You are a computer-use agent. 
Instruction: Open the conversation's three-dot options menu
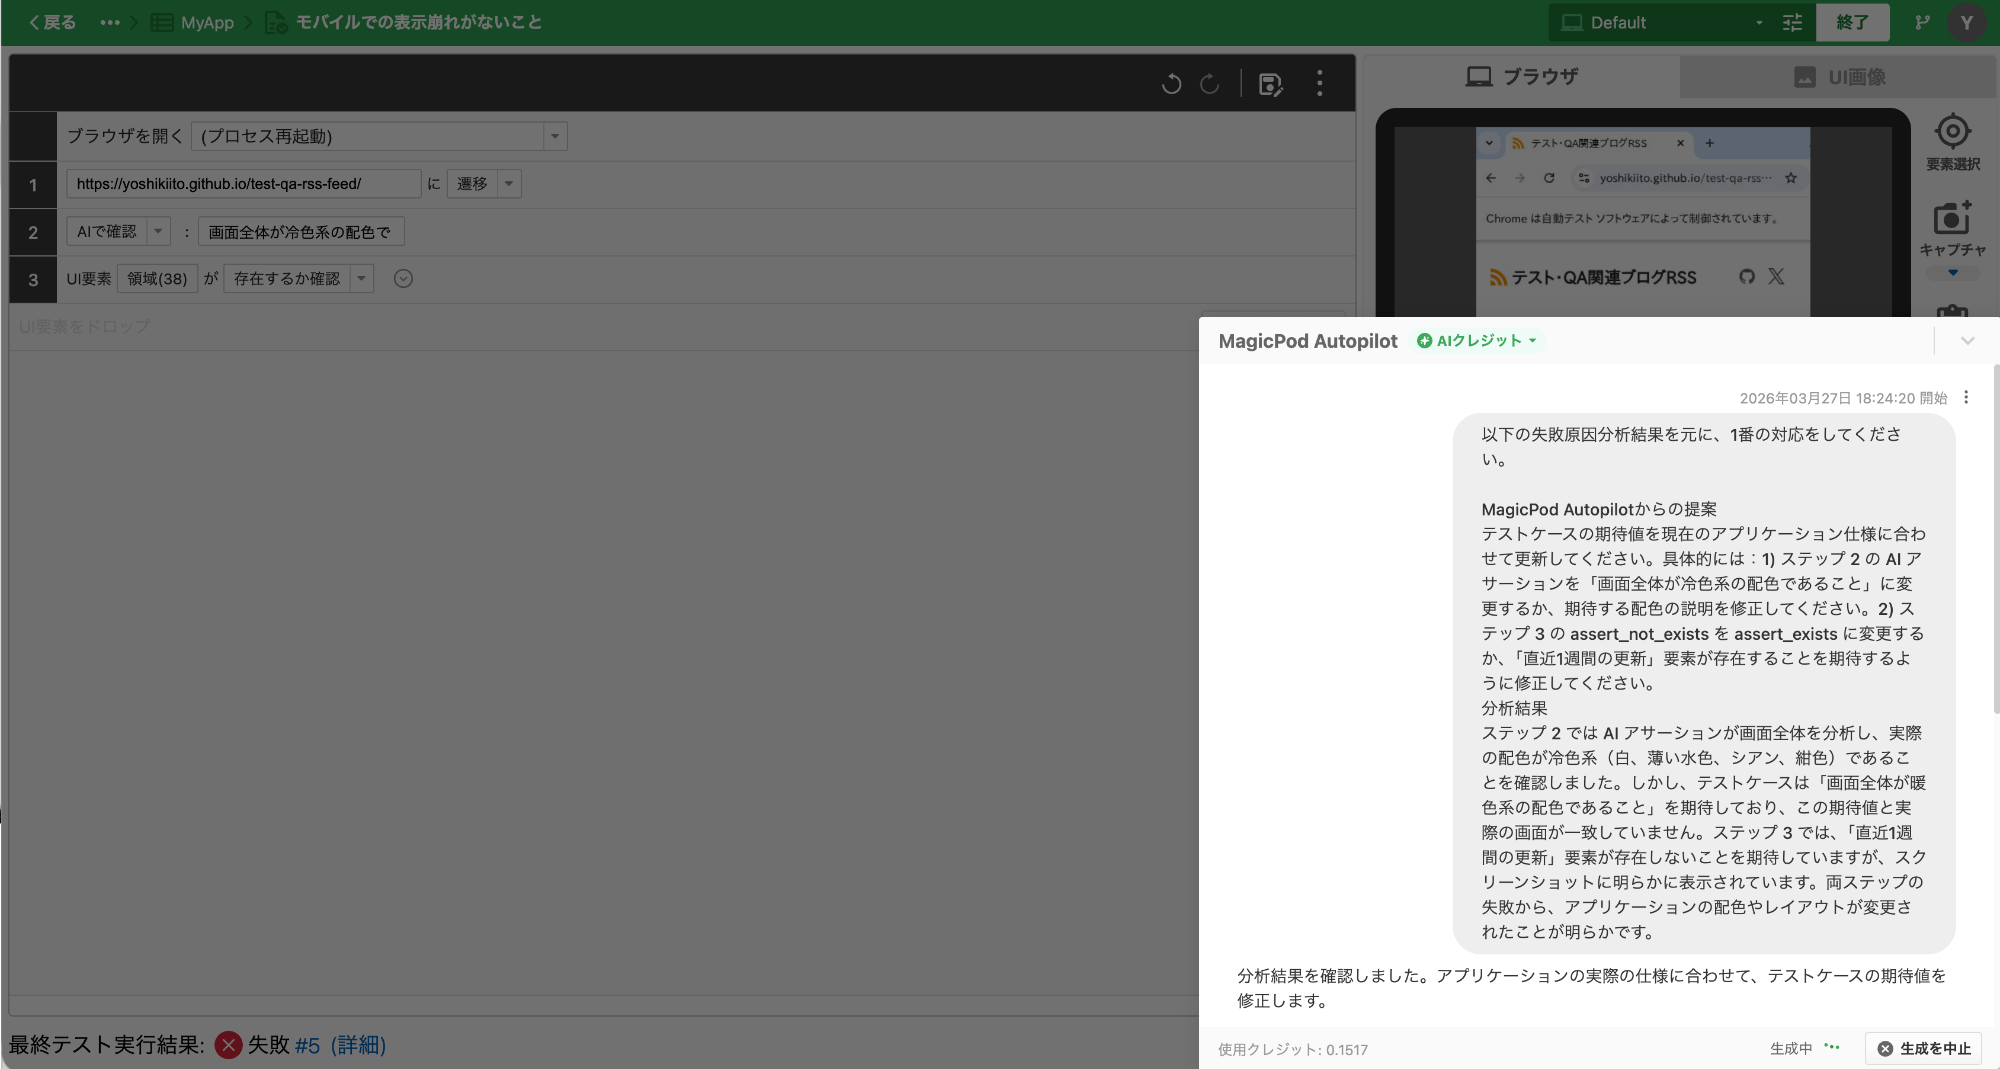click(1966, 397)
